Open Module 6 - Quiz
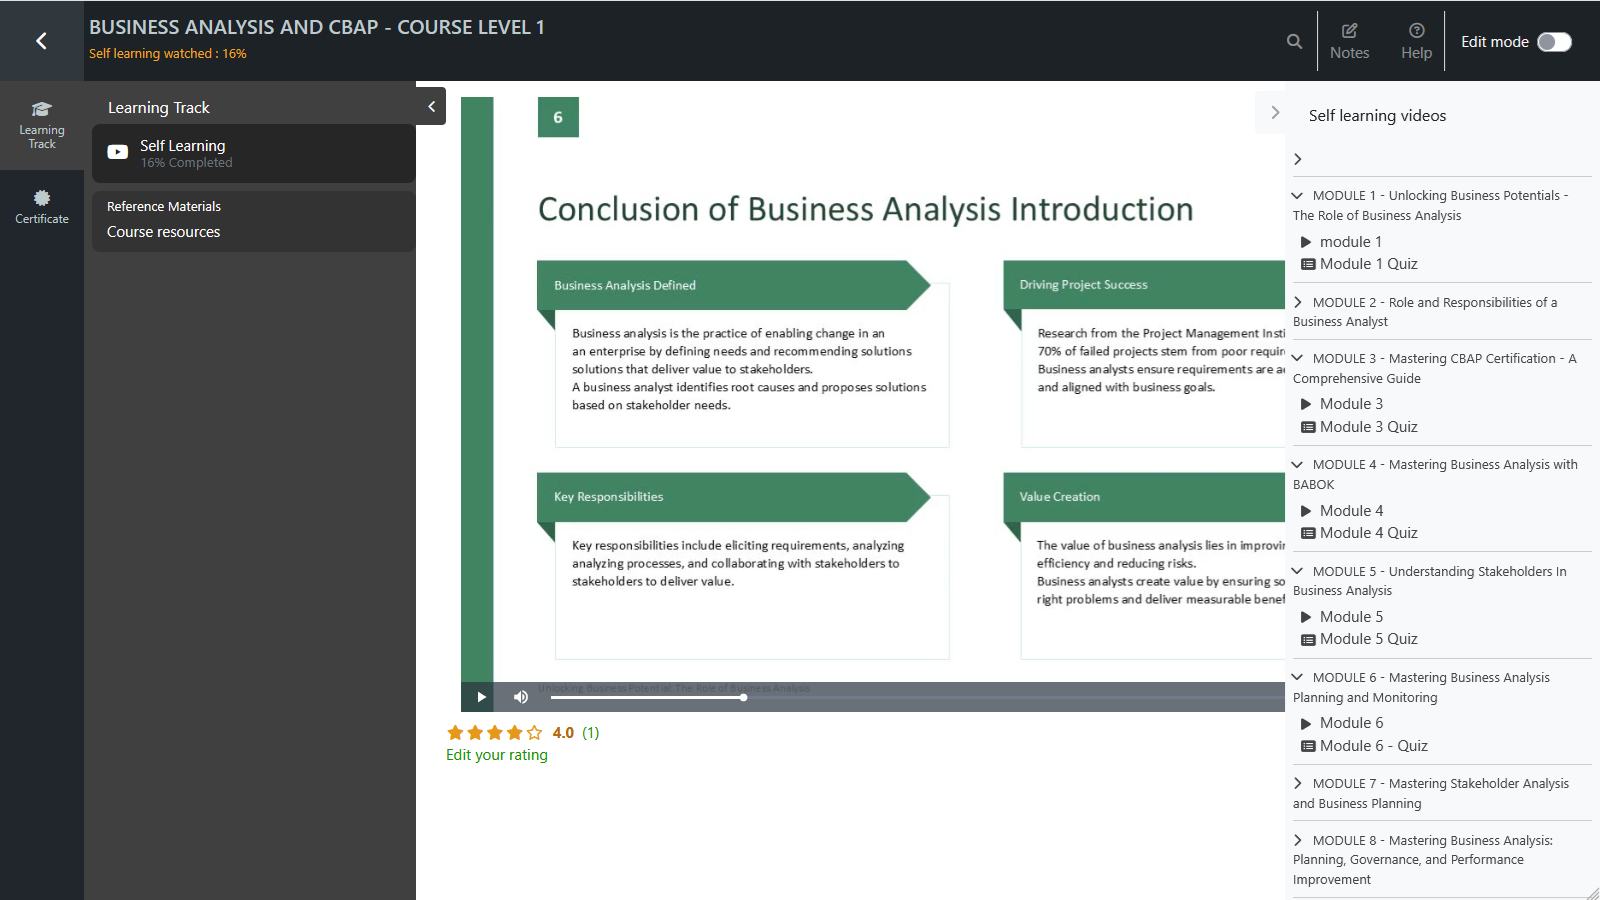 tap(1364, 746)
